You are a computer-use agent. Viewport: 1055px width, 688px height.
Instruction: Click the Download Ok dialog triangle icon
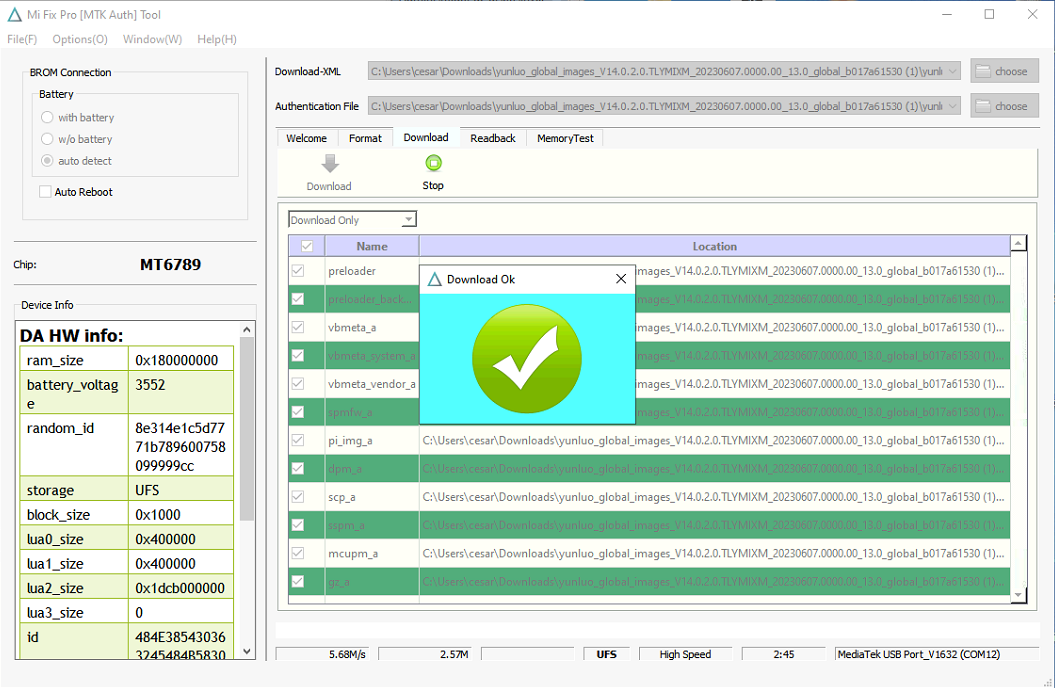(435, 279)
